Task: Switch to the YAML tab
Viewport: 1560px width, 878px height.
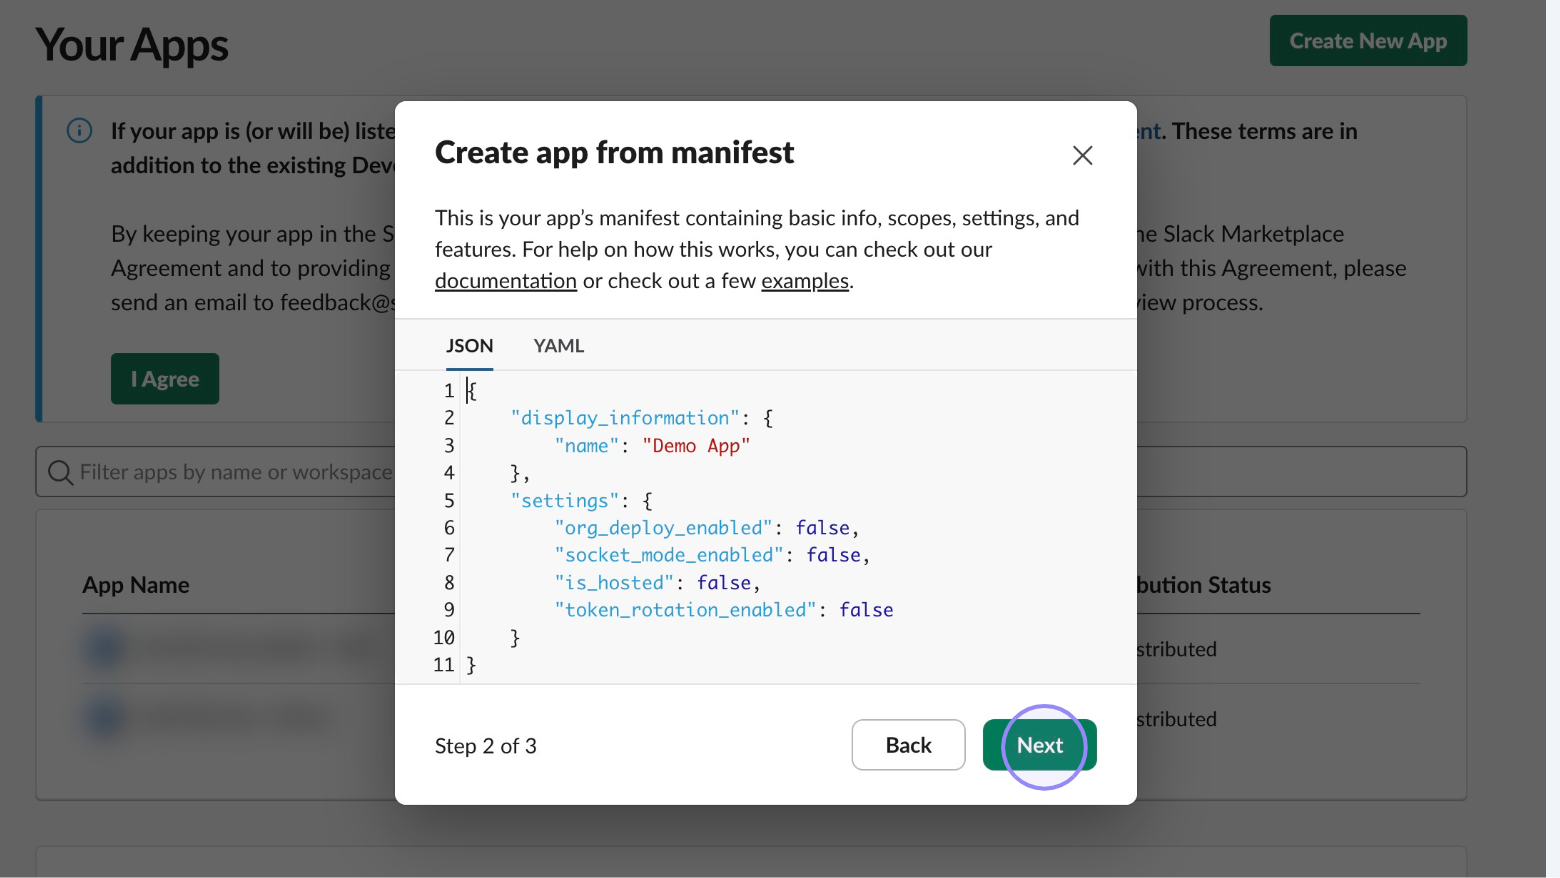Action: point(558,346)
